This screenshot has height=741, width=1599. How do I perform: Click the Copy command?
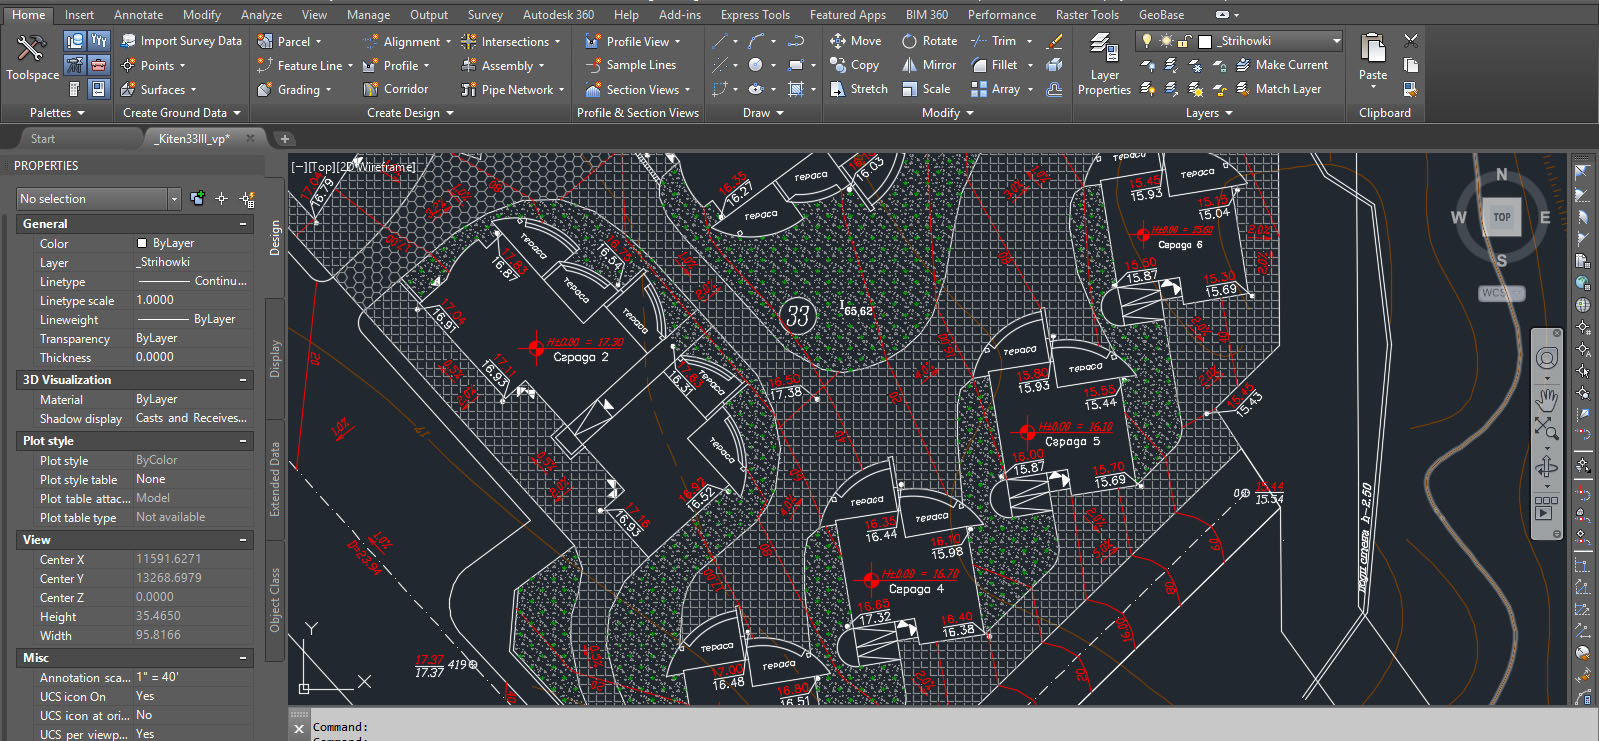[x=855, y=65]
